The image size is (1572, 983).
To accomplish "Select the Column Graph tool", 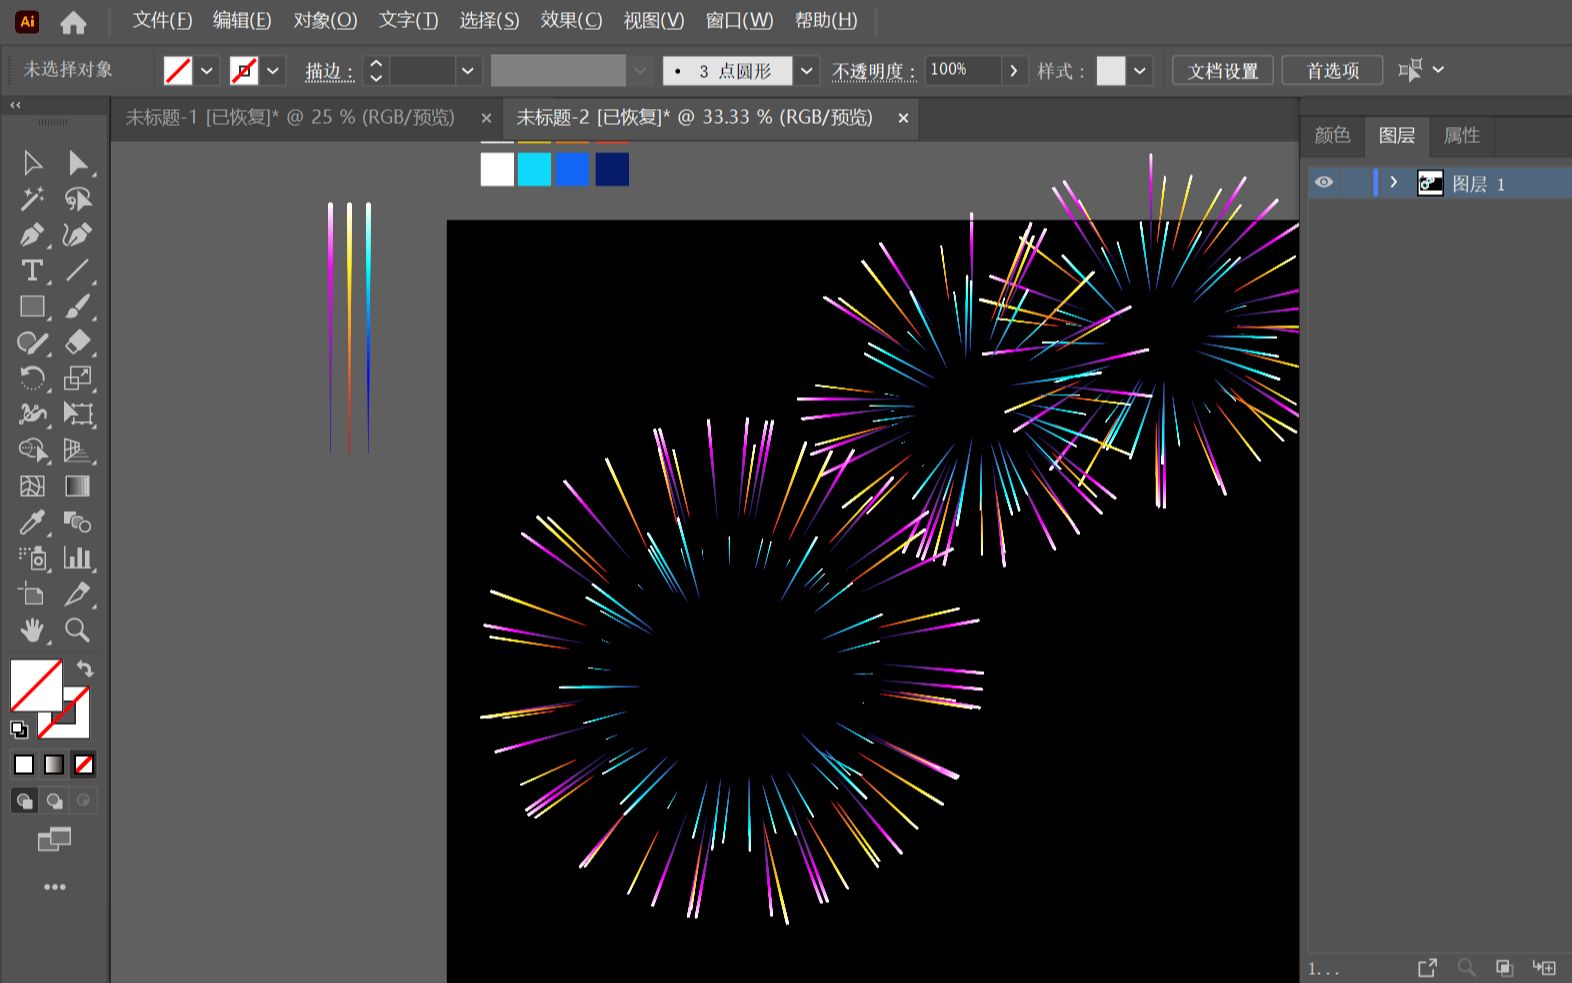I will click(x=77, y=558).
